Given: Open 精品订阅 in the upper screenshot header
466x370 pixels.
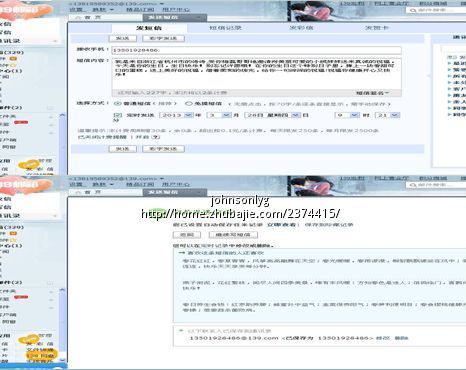Looking at the screenshot, I should 140,10.
